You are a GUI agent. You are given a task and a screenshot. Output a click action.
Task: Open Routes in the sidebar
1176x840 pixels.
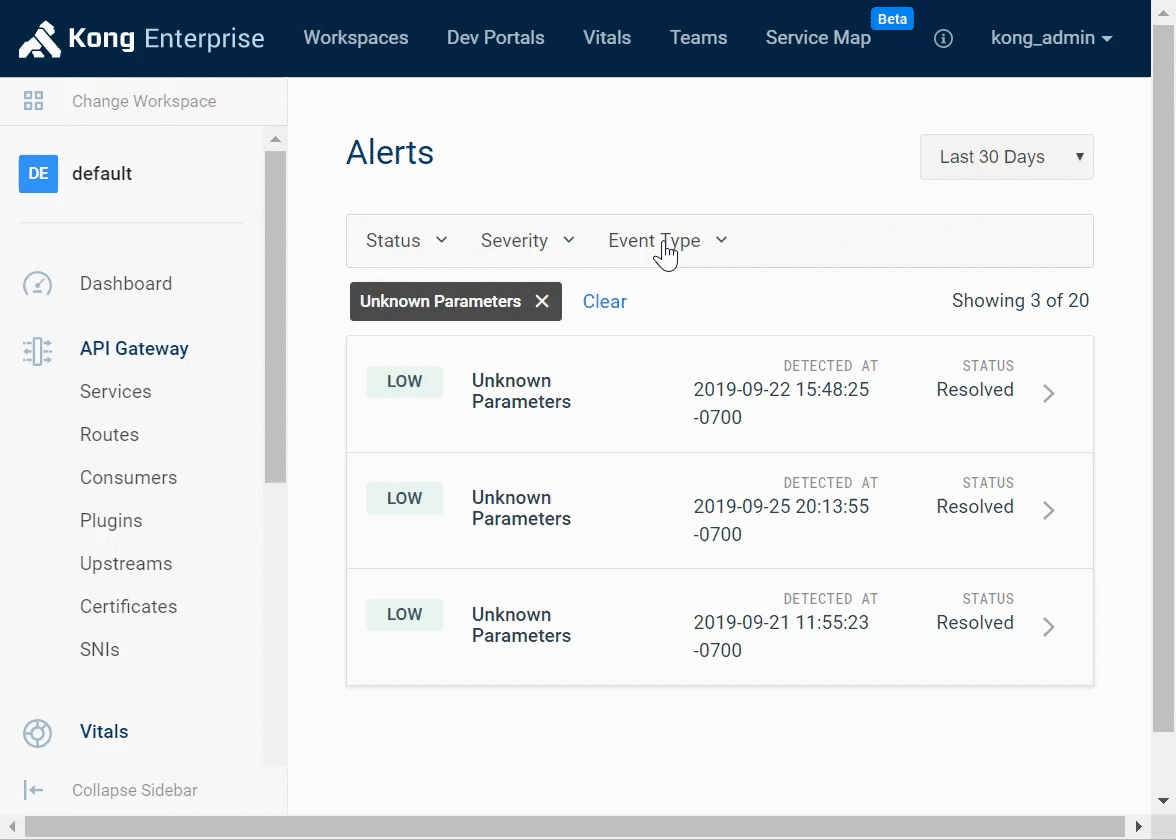[110, 434]
